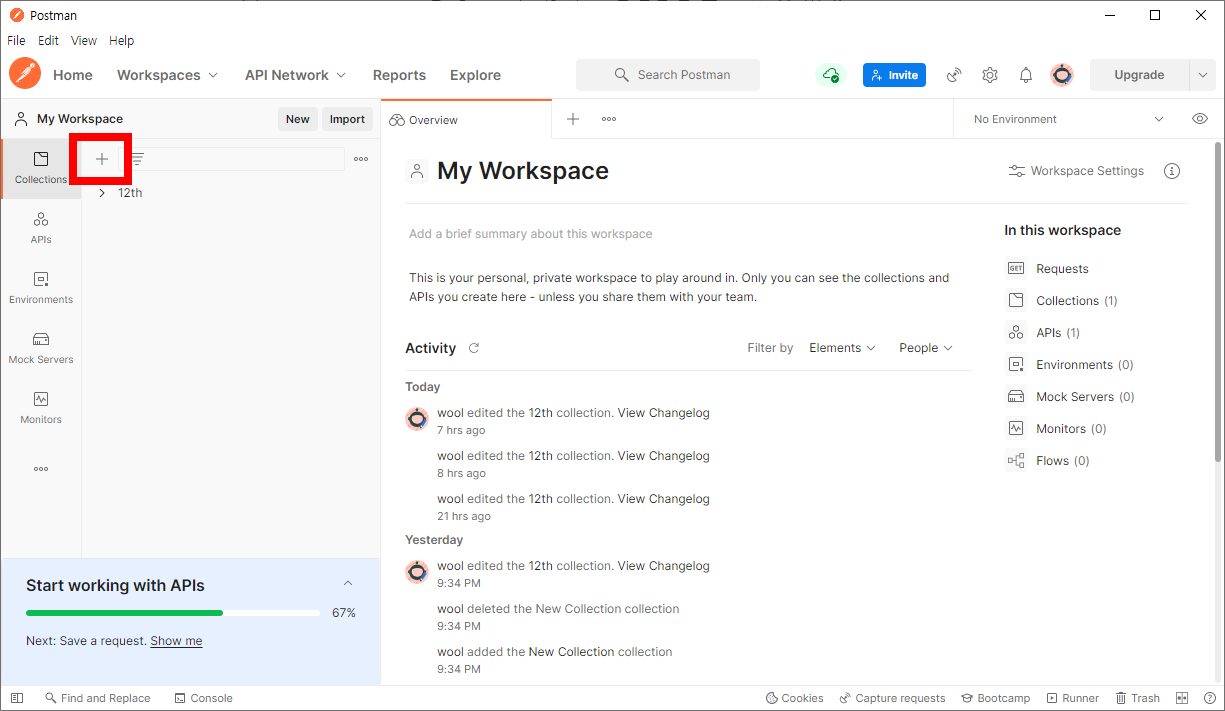1225x711 pixels.
Task: Open environment quick look eye icon
Action: [1200, 119]
